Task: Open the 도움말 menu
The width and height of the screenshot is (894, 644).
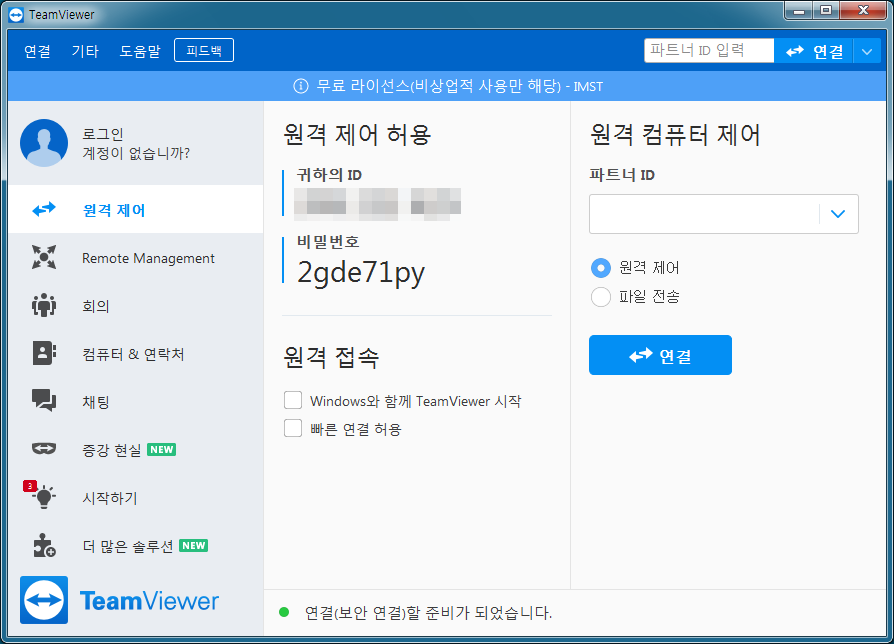Action: (x=140, y=51)
